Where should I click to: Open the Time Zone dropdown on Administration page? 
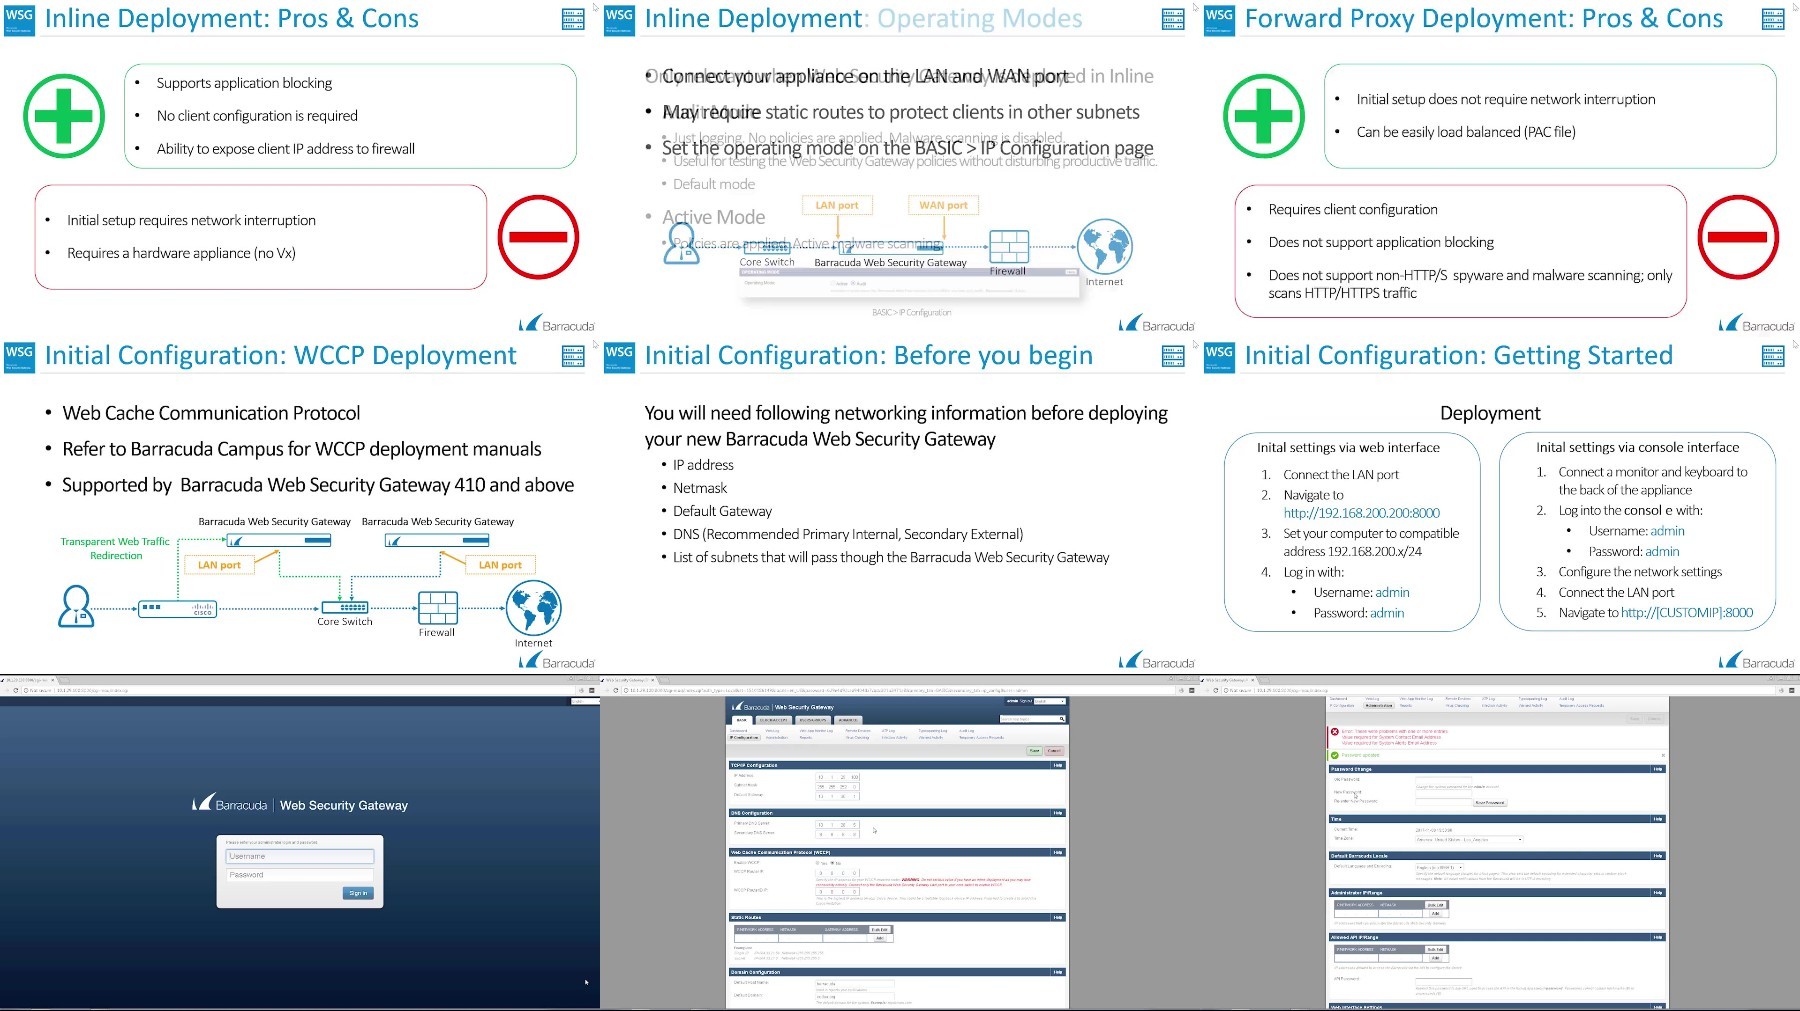tap(1469, 839)
